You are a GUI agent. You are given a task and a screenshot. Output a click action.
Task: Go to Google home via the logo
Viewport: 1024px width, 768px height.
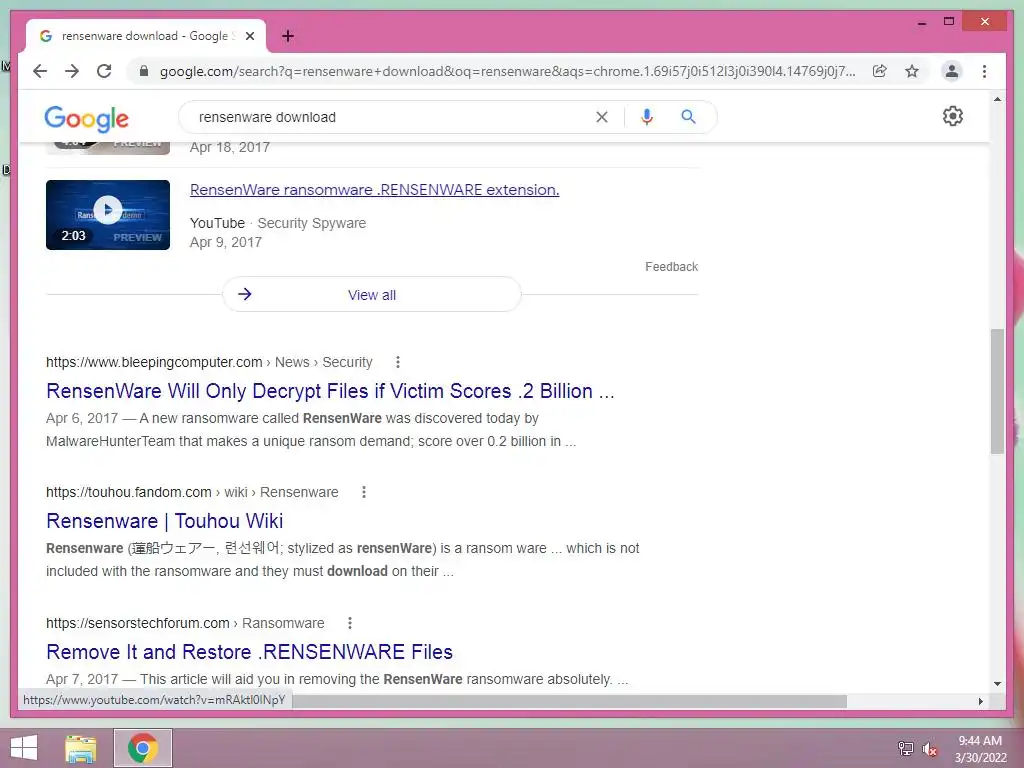tap(86, 118)
